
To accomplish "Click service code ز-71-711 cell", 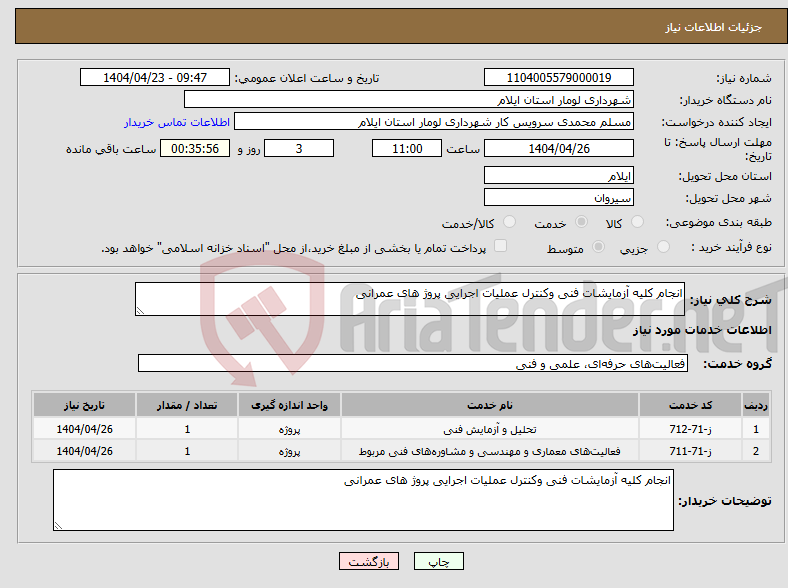I will (691, 451).
